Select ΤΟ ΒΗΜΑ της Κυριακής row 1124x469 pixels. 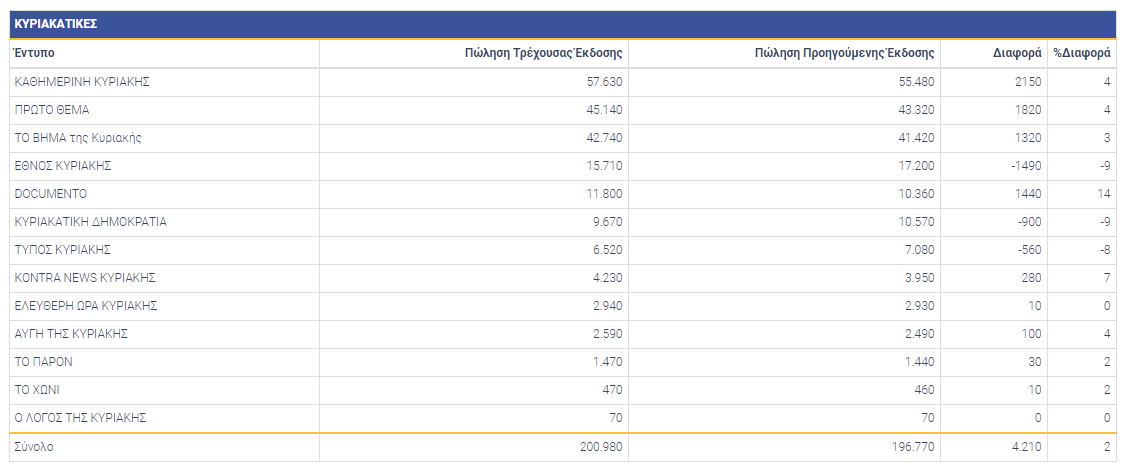click(x=78, y=138)
